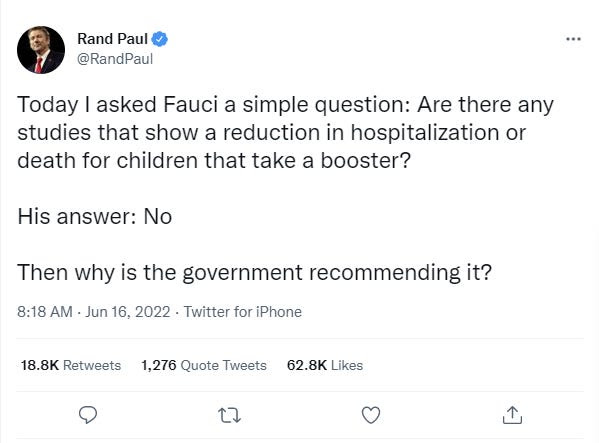Open the three-dot more options menu
This screenshot has width=599, height=443.
pos(573,39)
